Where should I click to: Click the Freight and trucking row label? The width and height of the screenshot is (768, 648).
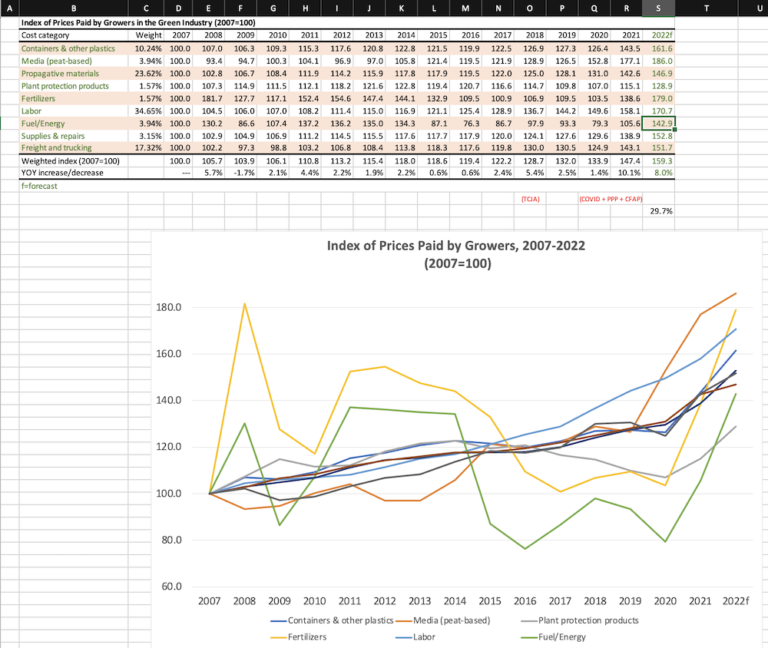click(x=57, y=147)
